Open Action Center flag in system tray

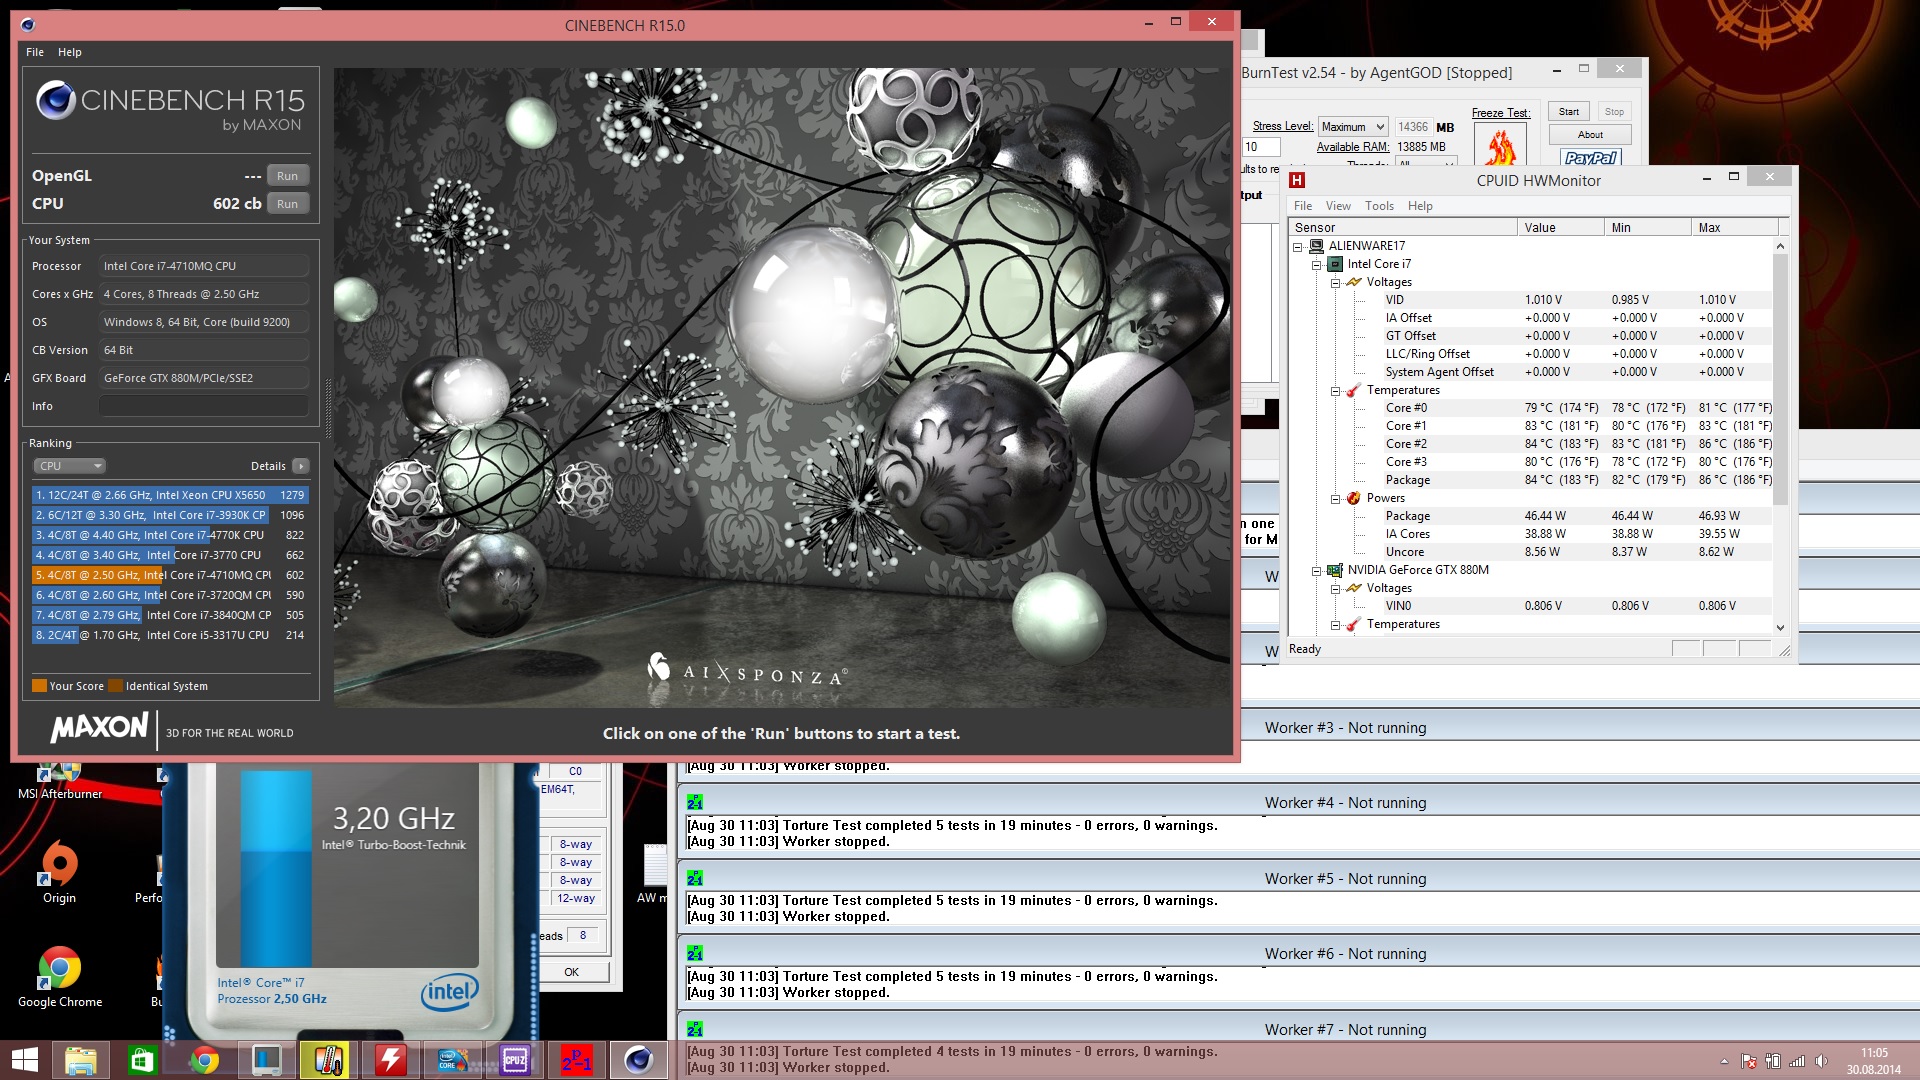coord(1749,1061)
